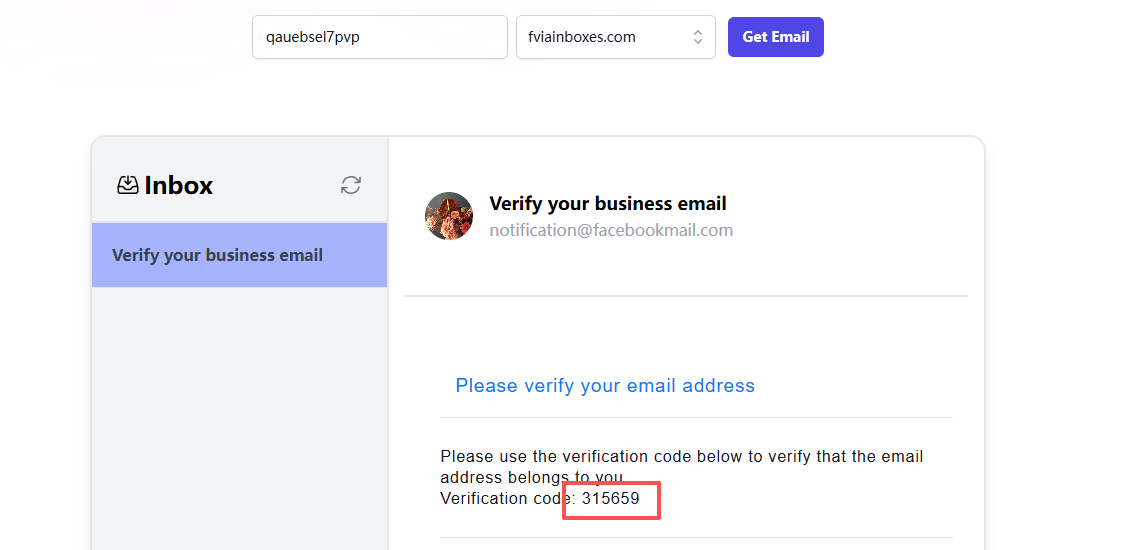Viewport: 1134px width, 550px height.
Task: Click the up-down arrows on domain selector
Action: click(698, 37)
